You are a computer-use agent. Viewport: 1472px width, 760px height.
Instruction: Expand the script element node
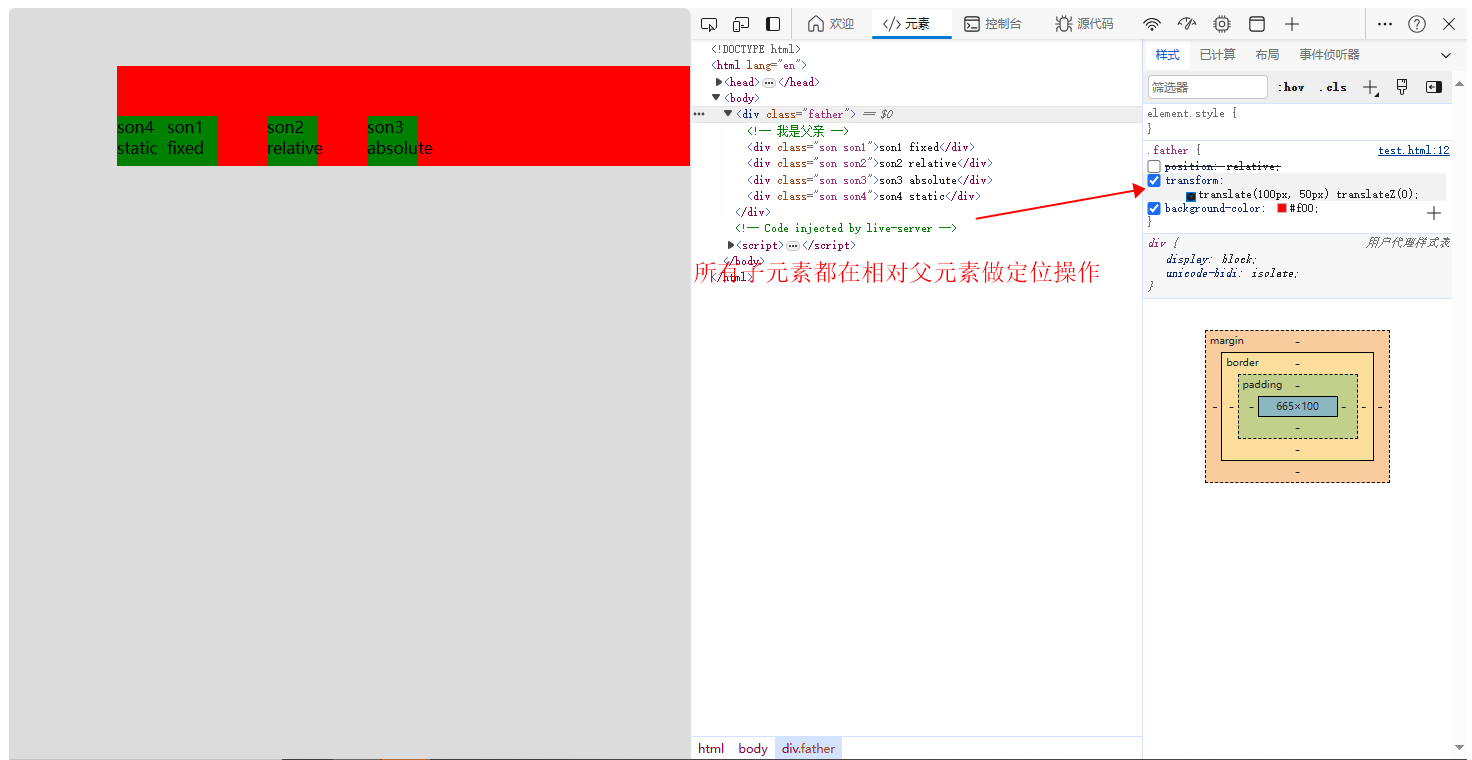pos(731,245)
